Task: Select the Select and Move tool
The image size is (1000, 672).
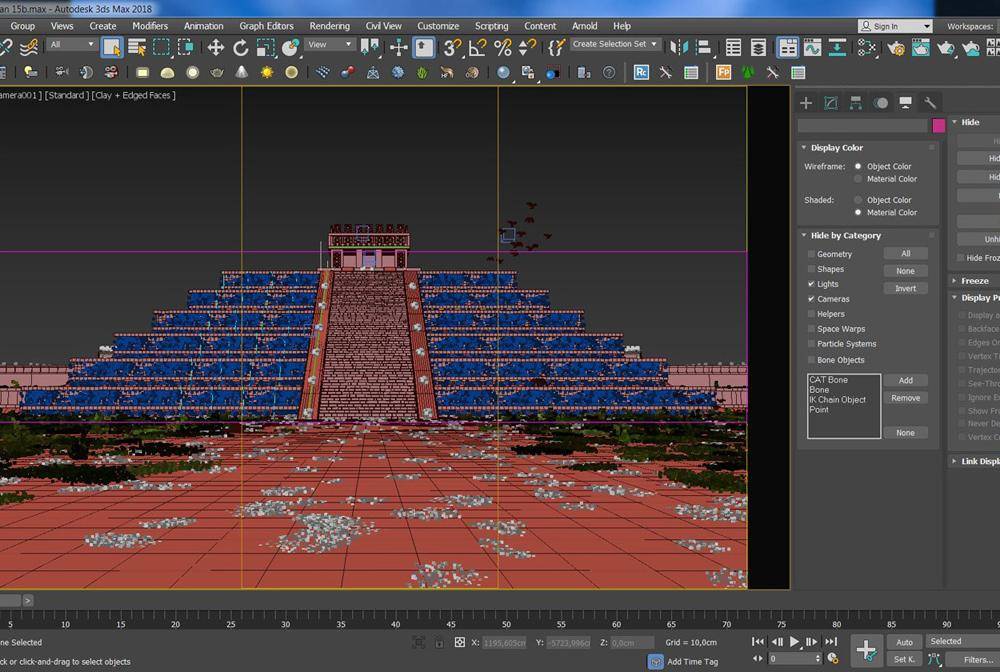Action: pyautogui.click(x=217, y=47)
